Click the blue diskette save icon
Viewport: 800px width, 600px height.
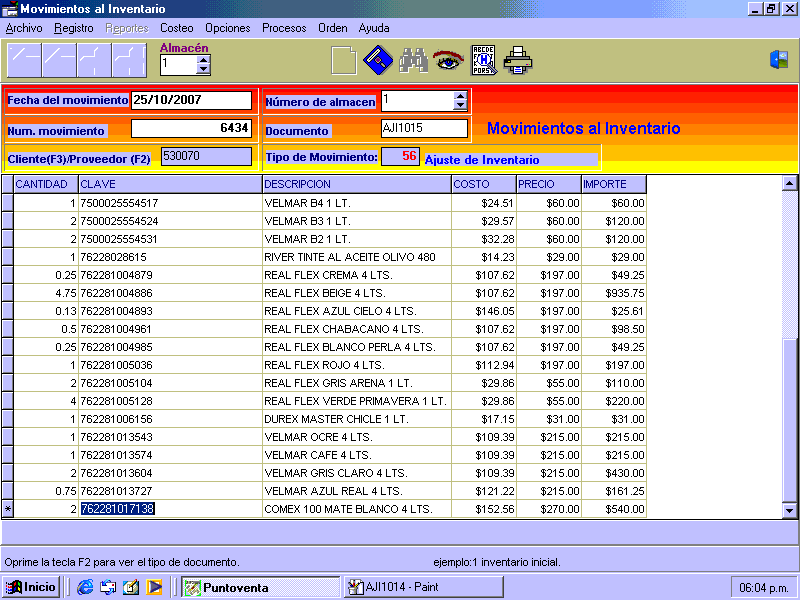pos(377,61)
